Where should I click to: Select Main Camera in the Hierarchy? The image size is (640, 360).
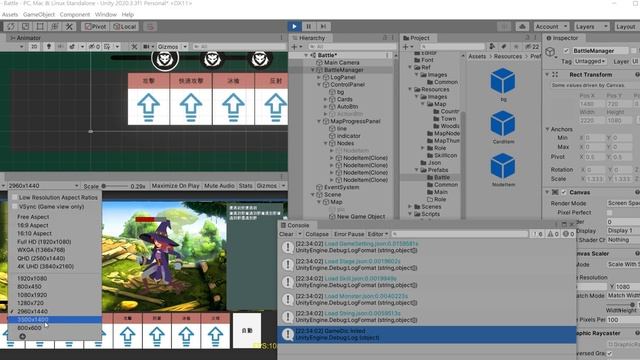coord(341,62)
